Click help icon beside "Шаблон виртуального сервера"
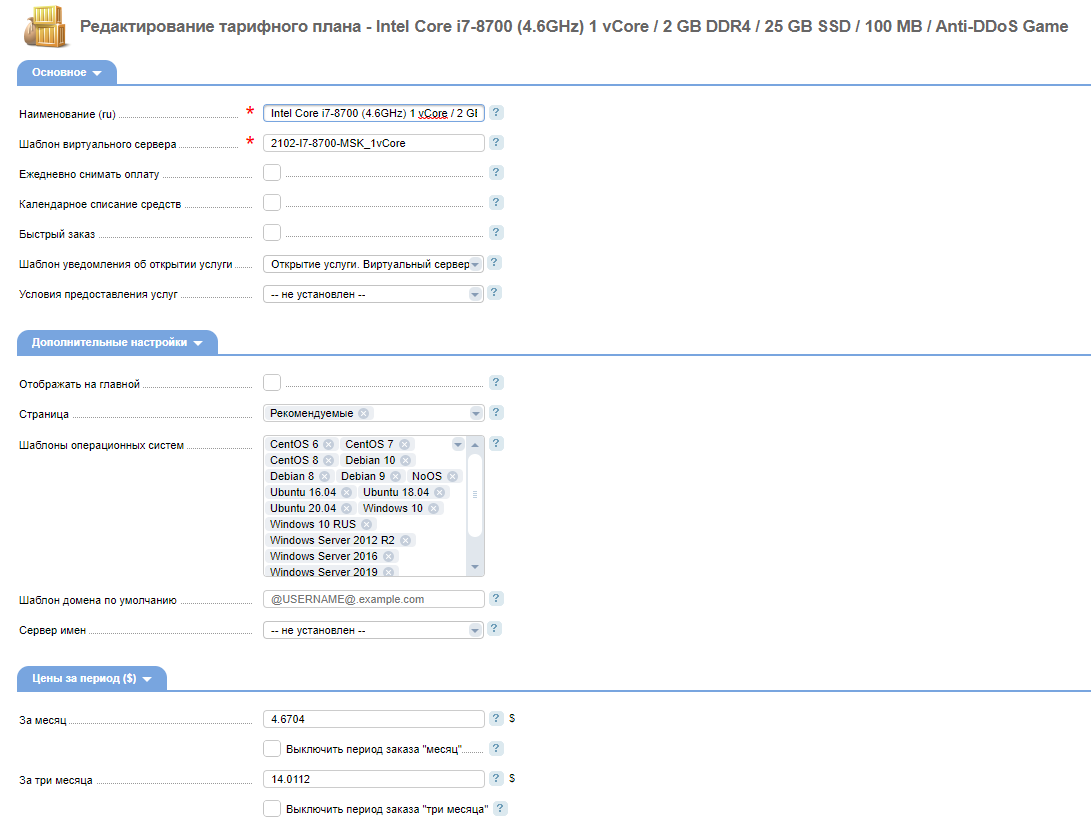Image resolution: width=1091 pixels, height=826 pixels. 495,142
